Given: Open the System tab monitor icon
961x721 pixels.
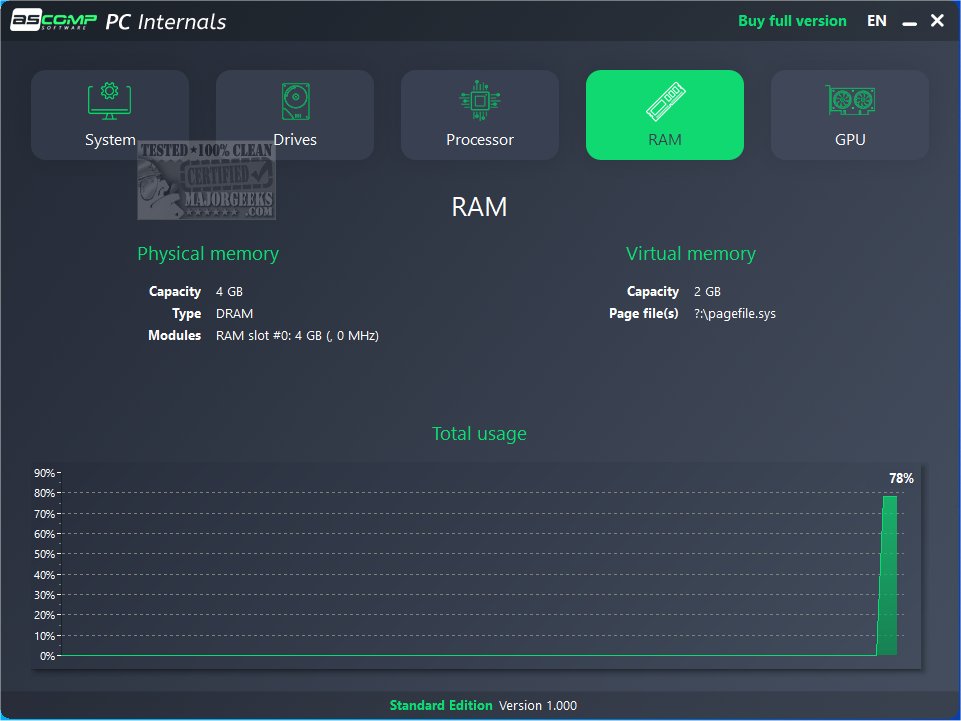Looking at the screenshot, I should point(109,101).
